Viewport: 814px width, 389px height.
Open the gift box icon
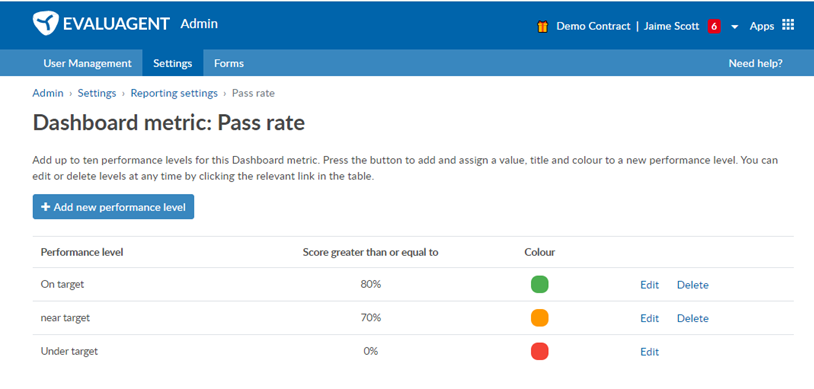[x=542, y=26]
